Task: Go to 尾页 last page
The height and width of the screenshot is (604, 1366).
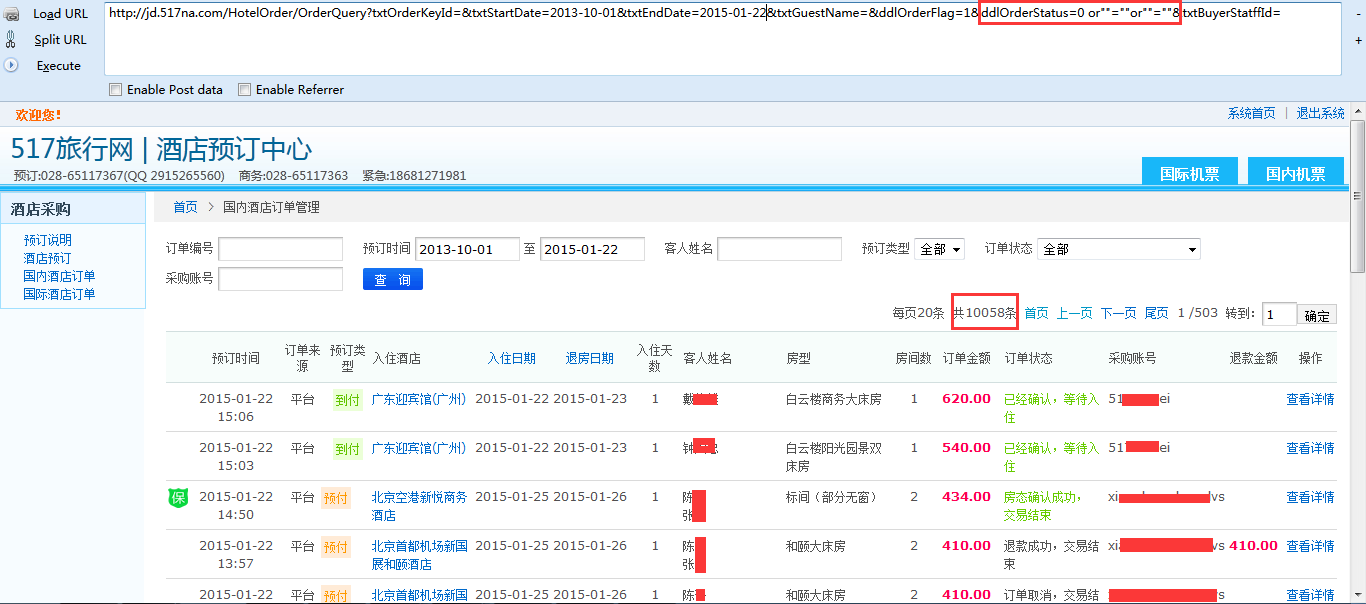Action: coord(1157,313)
